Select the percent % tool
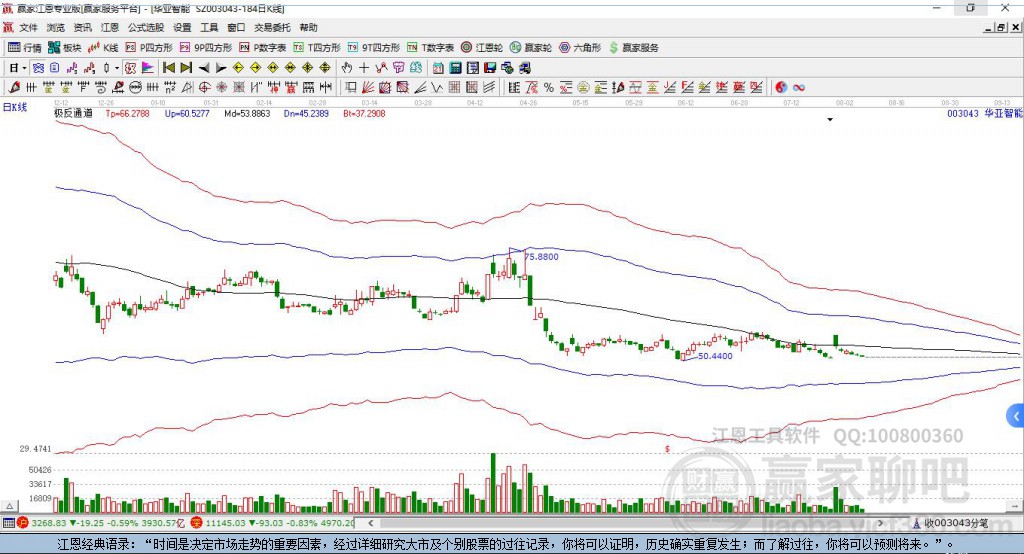 click(x=549, y=87)
